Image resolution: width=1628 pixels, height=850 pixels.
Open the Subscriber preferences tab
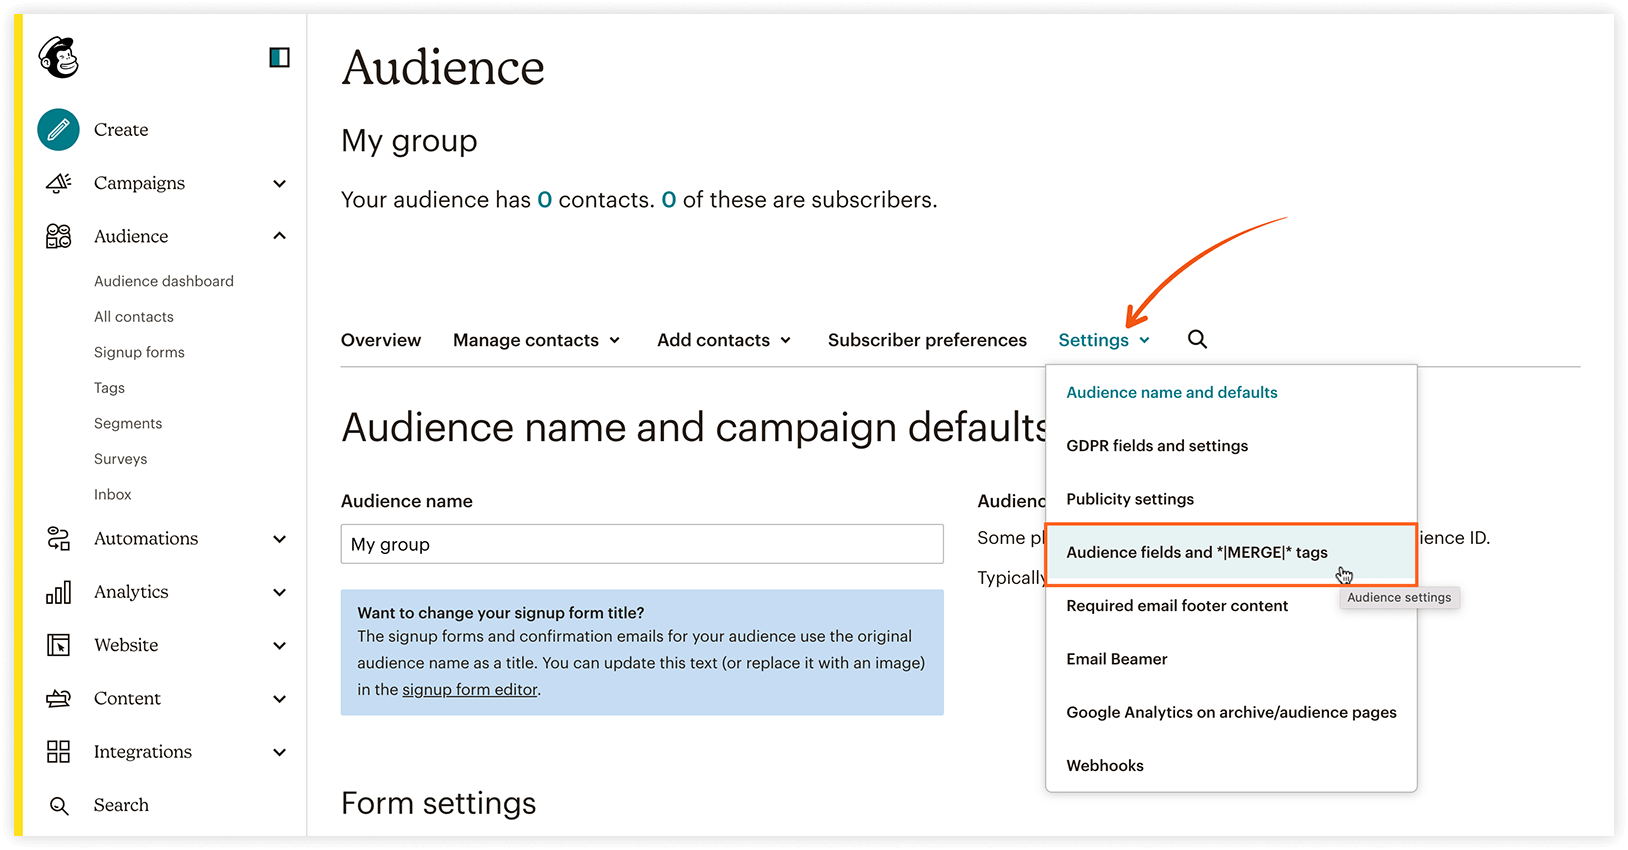[x=927, y=340]
